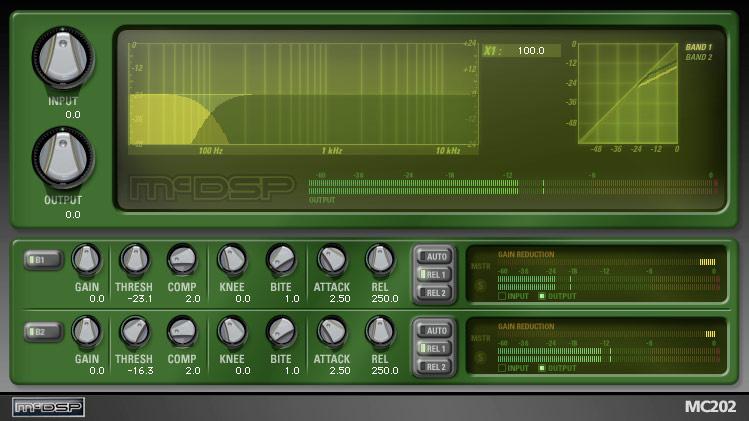Click the Band 2 THRESH knob

click(134, 332)
